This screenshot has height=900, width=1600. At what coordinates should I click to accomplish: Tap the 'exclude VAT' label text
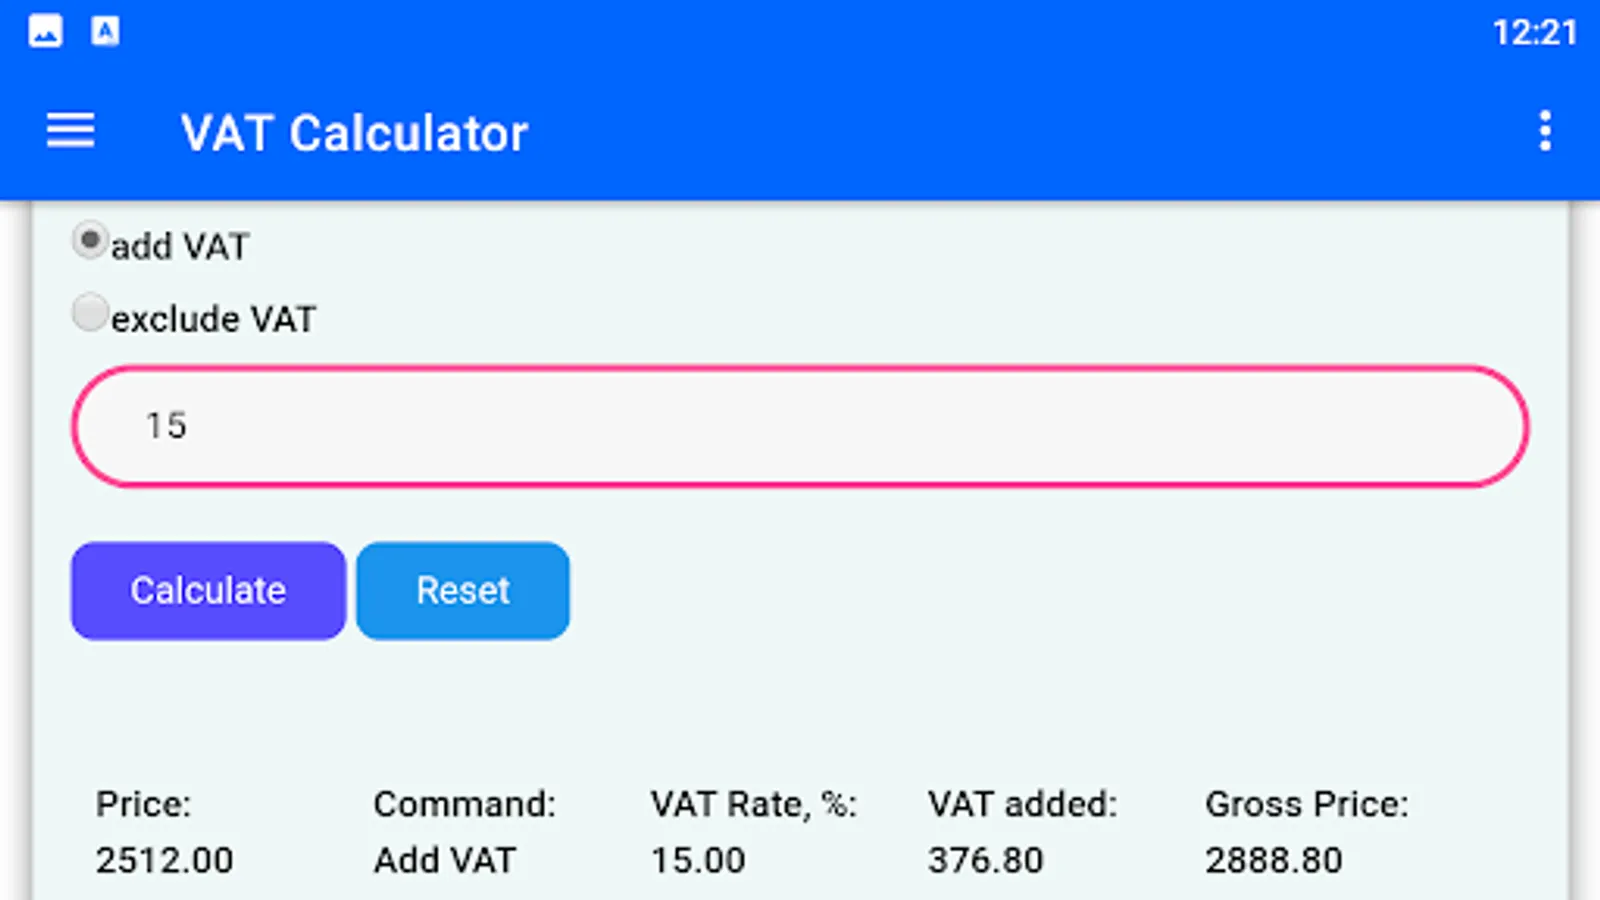(214, 320)
